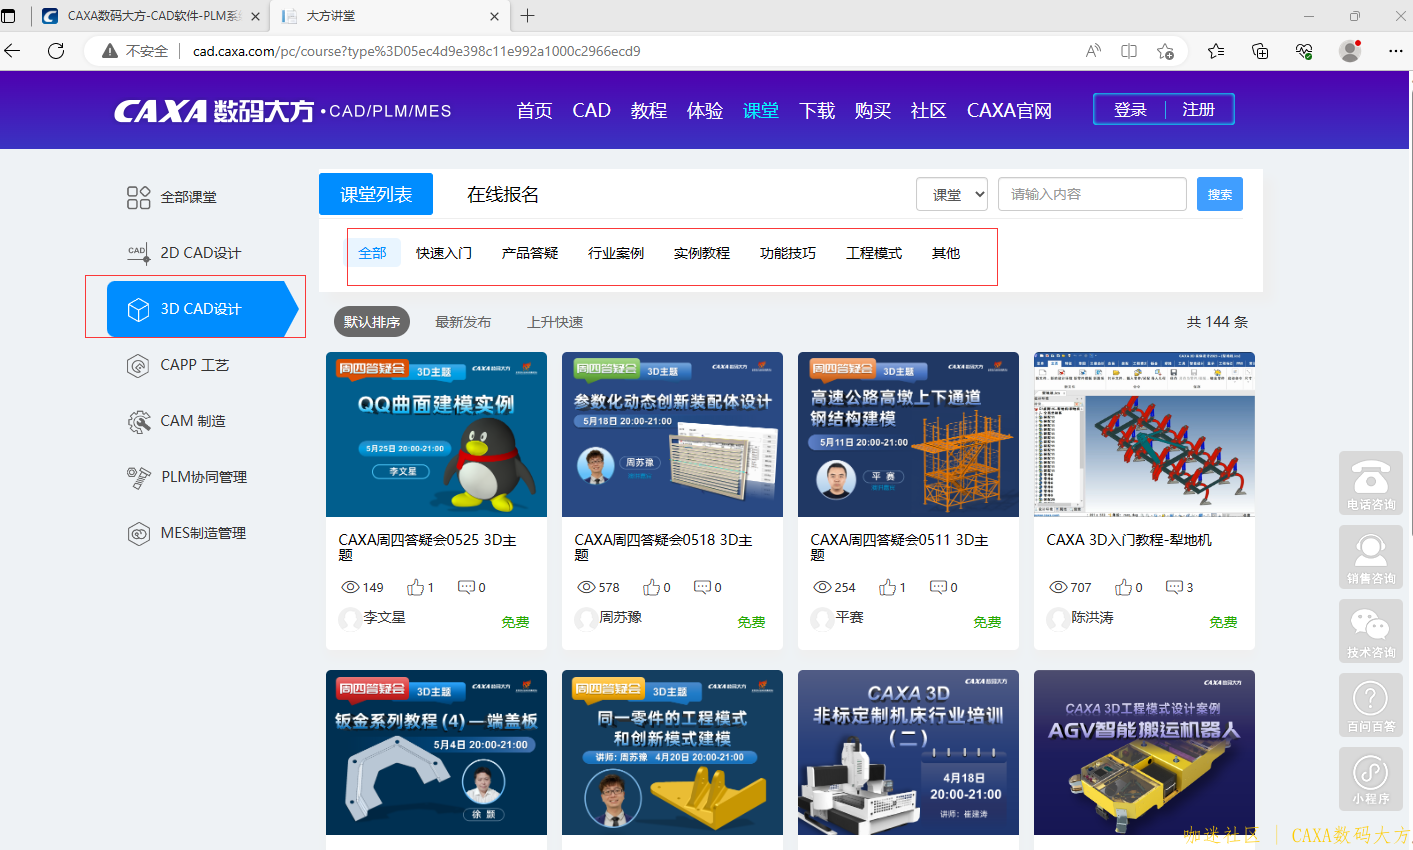Screen dimensions: 1413x850
Task: Like the CAXA周四答疑会0511 course
Action: (x=887, y=587)
